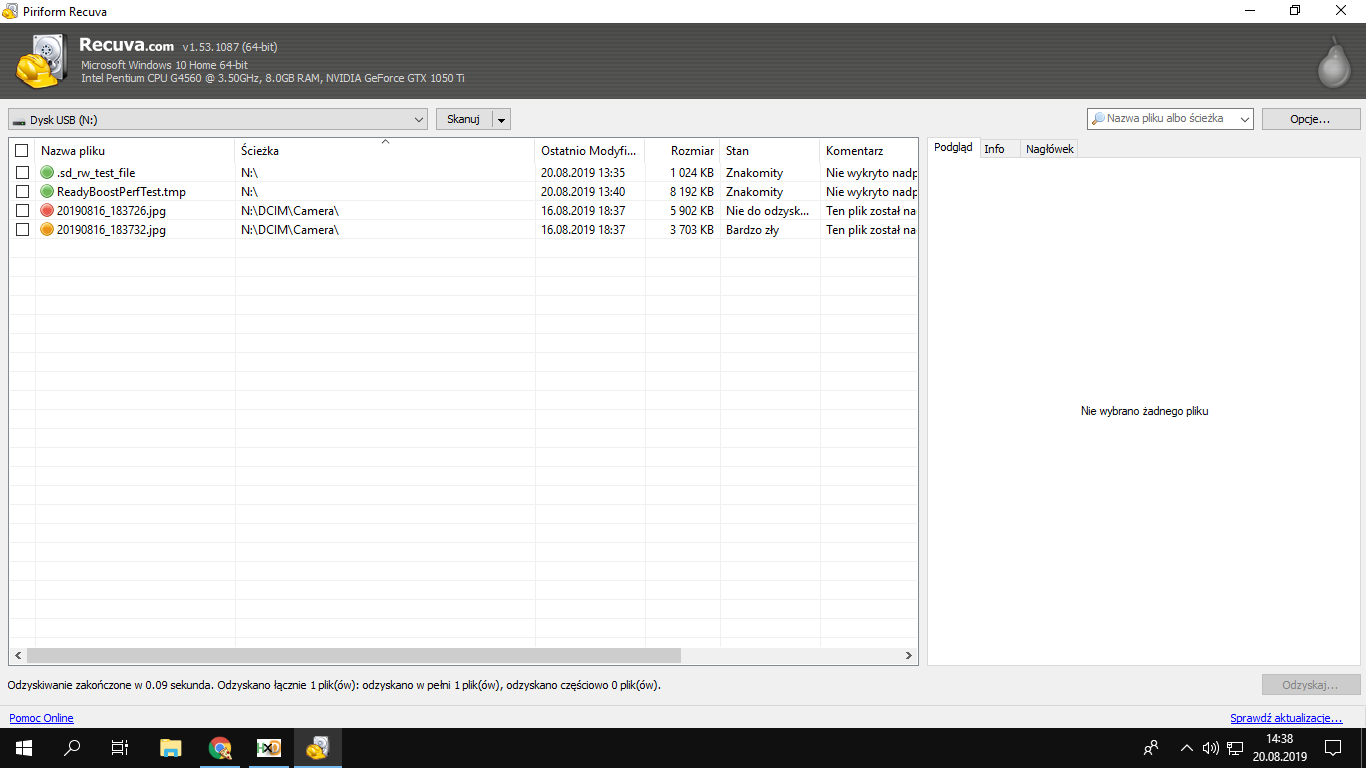This screenshot has width=1366, height=768.
Task: Click the Odzyskaj... button
Action: (x=1311, y=685)
